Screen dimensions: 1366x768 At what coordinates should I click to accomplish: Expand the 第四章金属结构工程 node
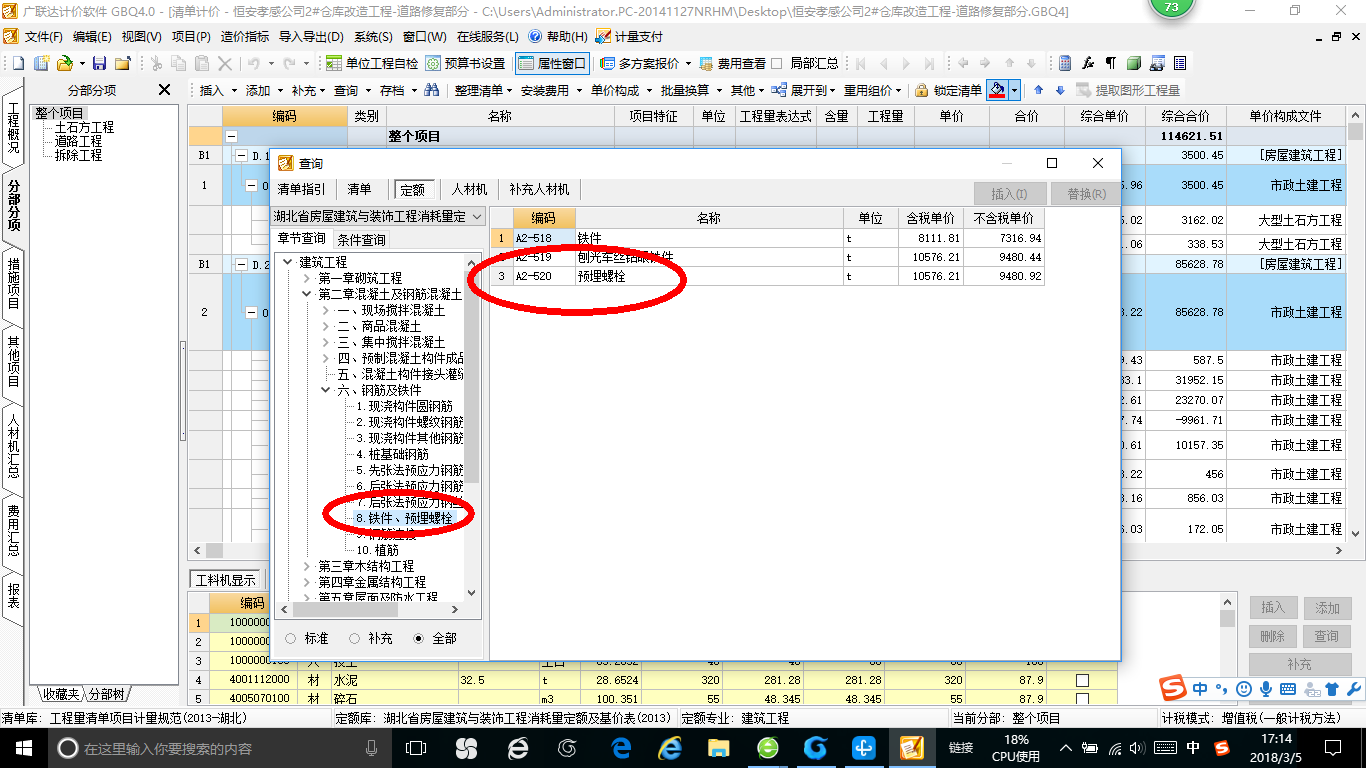(x=307, y=582)
